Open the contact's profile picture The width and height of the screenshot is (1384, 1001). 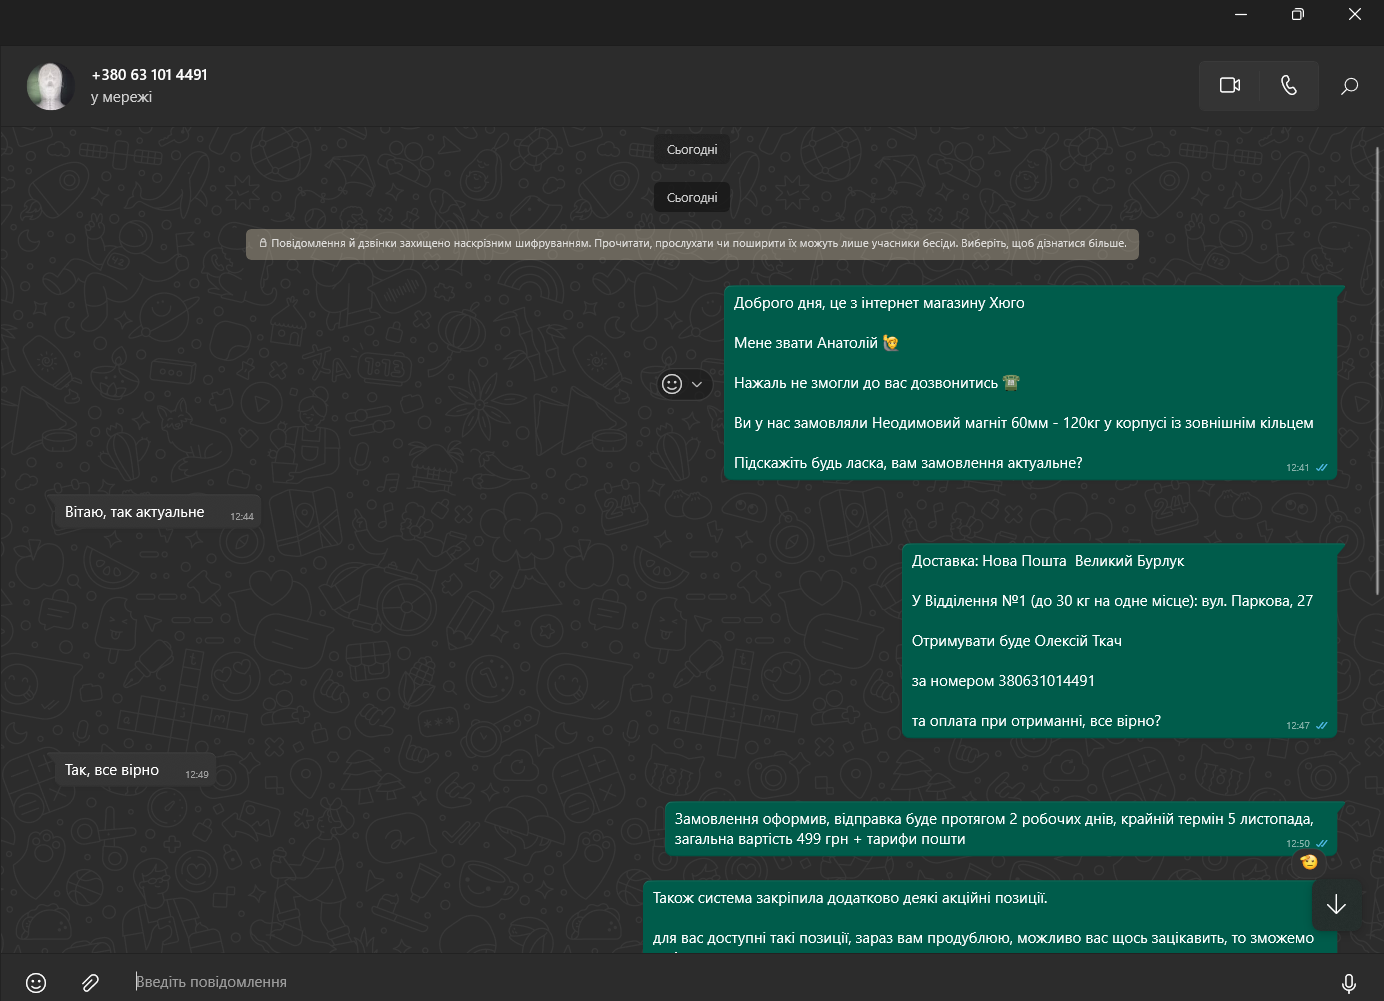[50, 86]
